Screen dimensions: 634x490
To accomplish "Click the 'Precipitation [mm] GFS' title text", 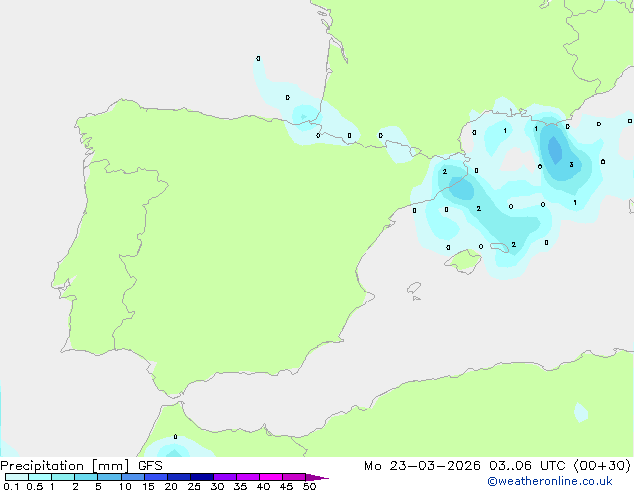I will point(81,466).
